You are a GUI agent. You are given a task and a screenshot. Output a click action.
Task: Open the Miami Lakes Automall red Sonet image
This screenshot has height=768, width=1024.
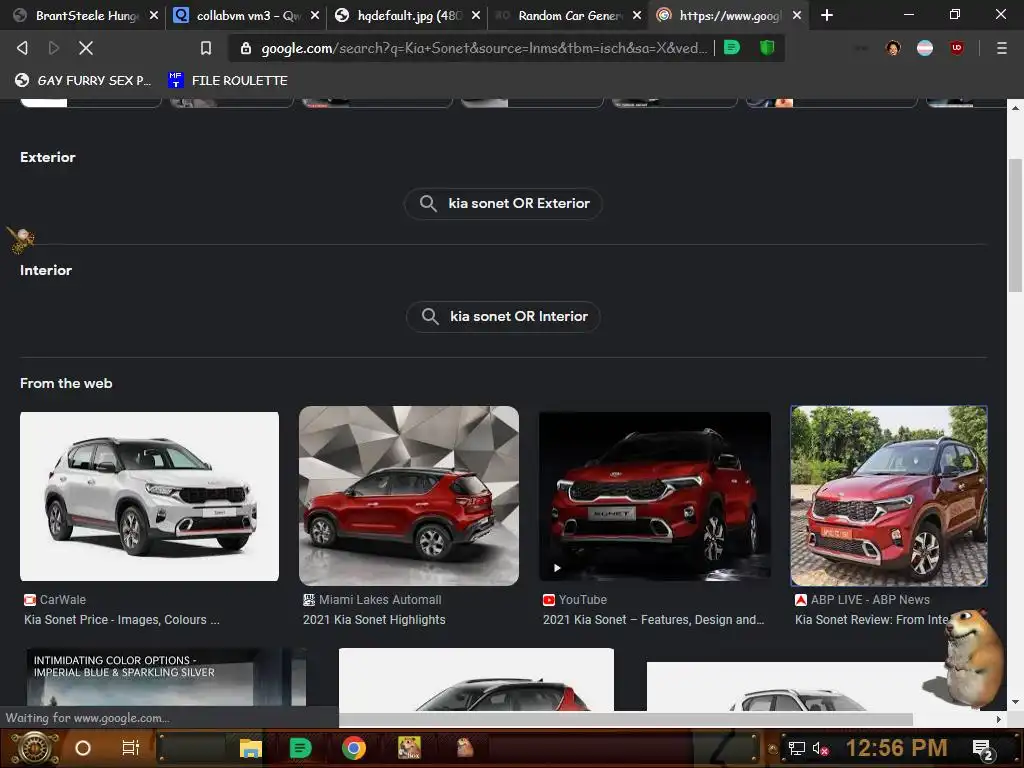(x=409, y=496)
